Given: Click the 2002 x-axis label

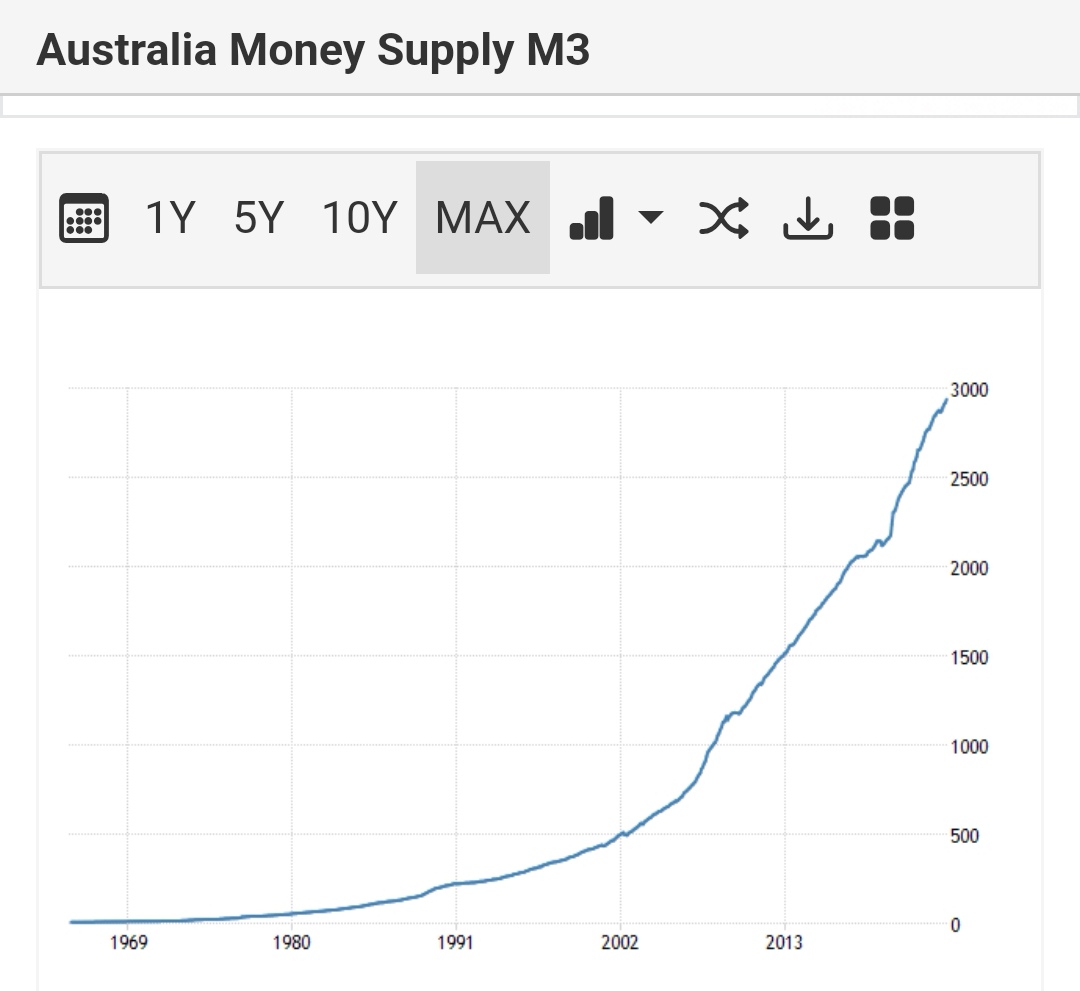Looking at the screenshot, I should tap(620, 942).
